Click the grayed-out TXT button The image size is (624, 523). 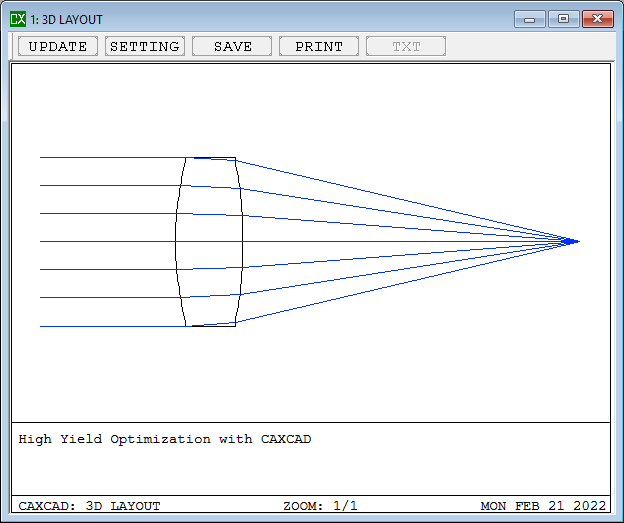[406, 46]
